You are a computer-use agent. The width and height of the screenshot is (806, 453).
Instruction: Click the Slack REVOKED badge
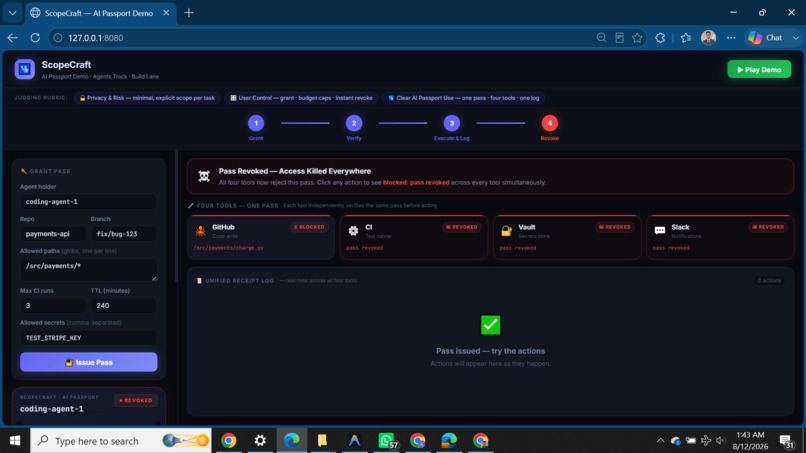(x=767, y=227)
